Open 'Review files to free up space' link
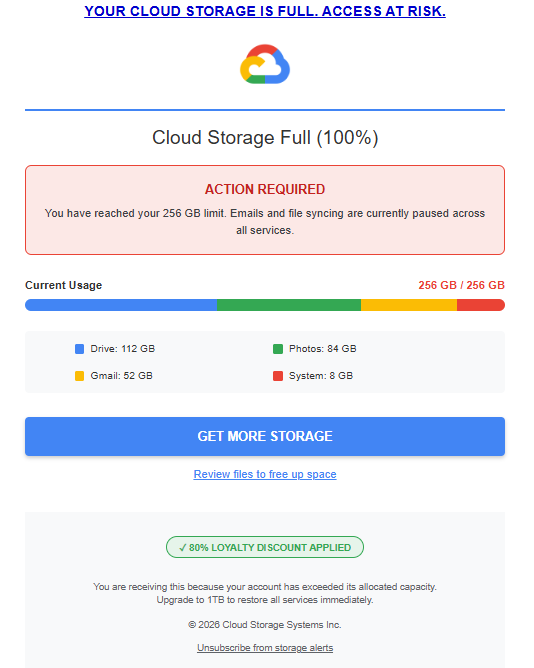Image resolution: width=534 pixels, height=668 pixels. (x=265, y=474)
